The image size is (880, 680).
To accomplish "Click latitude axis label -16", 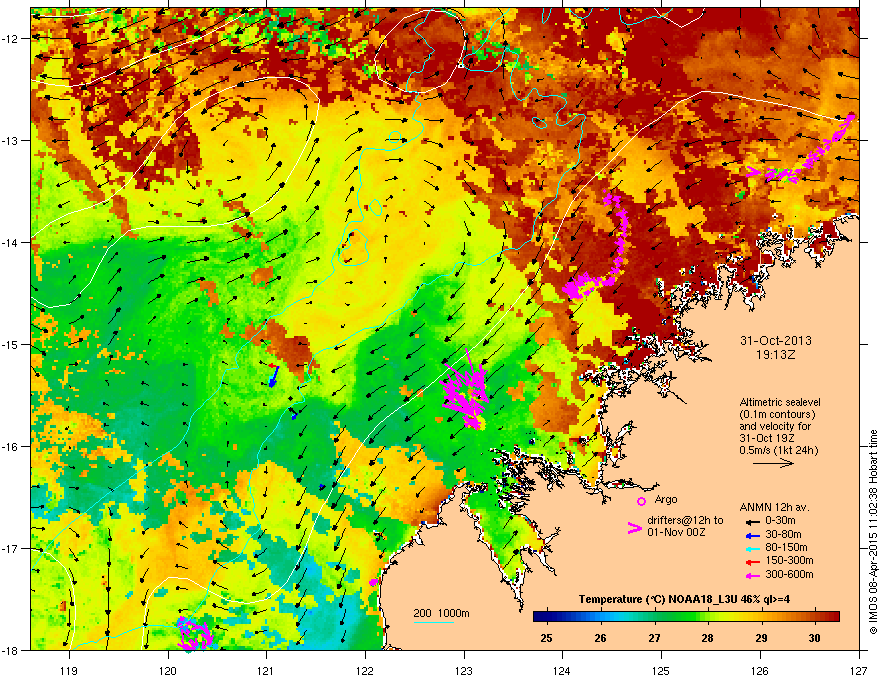I will click(11, 446).
